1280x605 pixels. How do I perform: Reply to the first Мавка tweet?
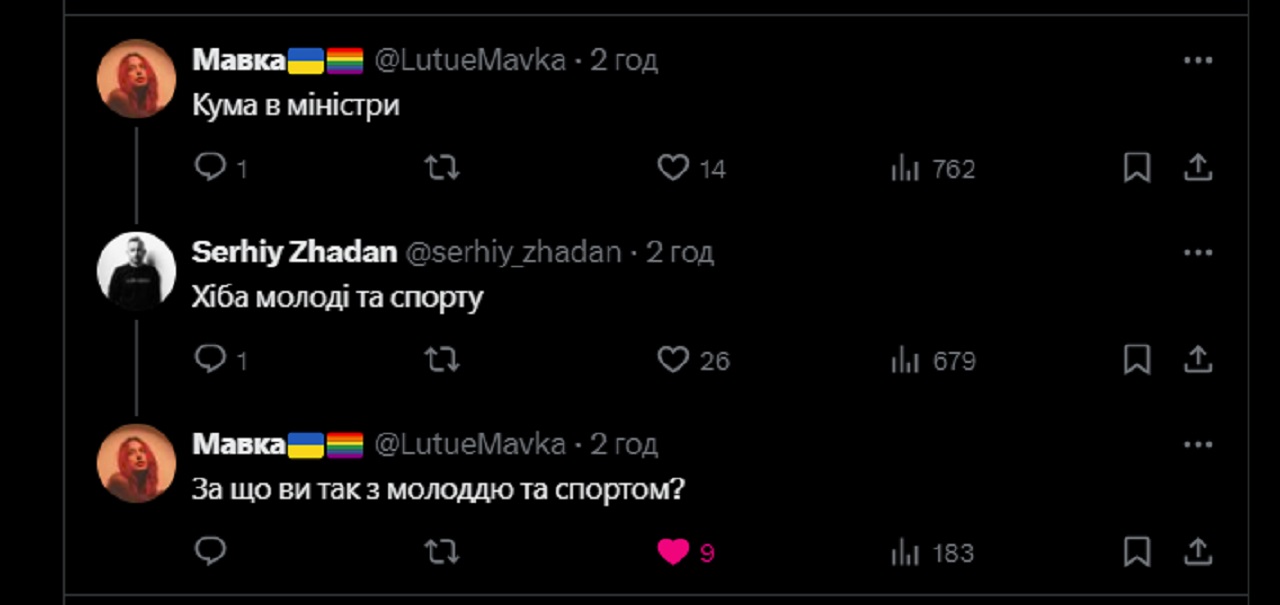tap(210, 168)
